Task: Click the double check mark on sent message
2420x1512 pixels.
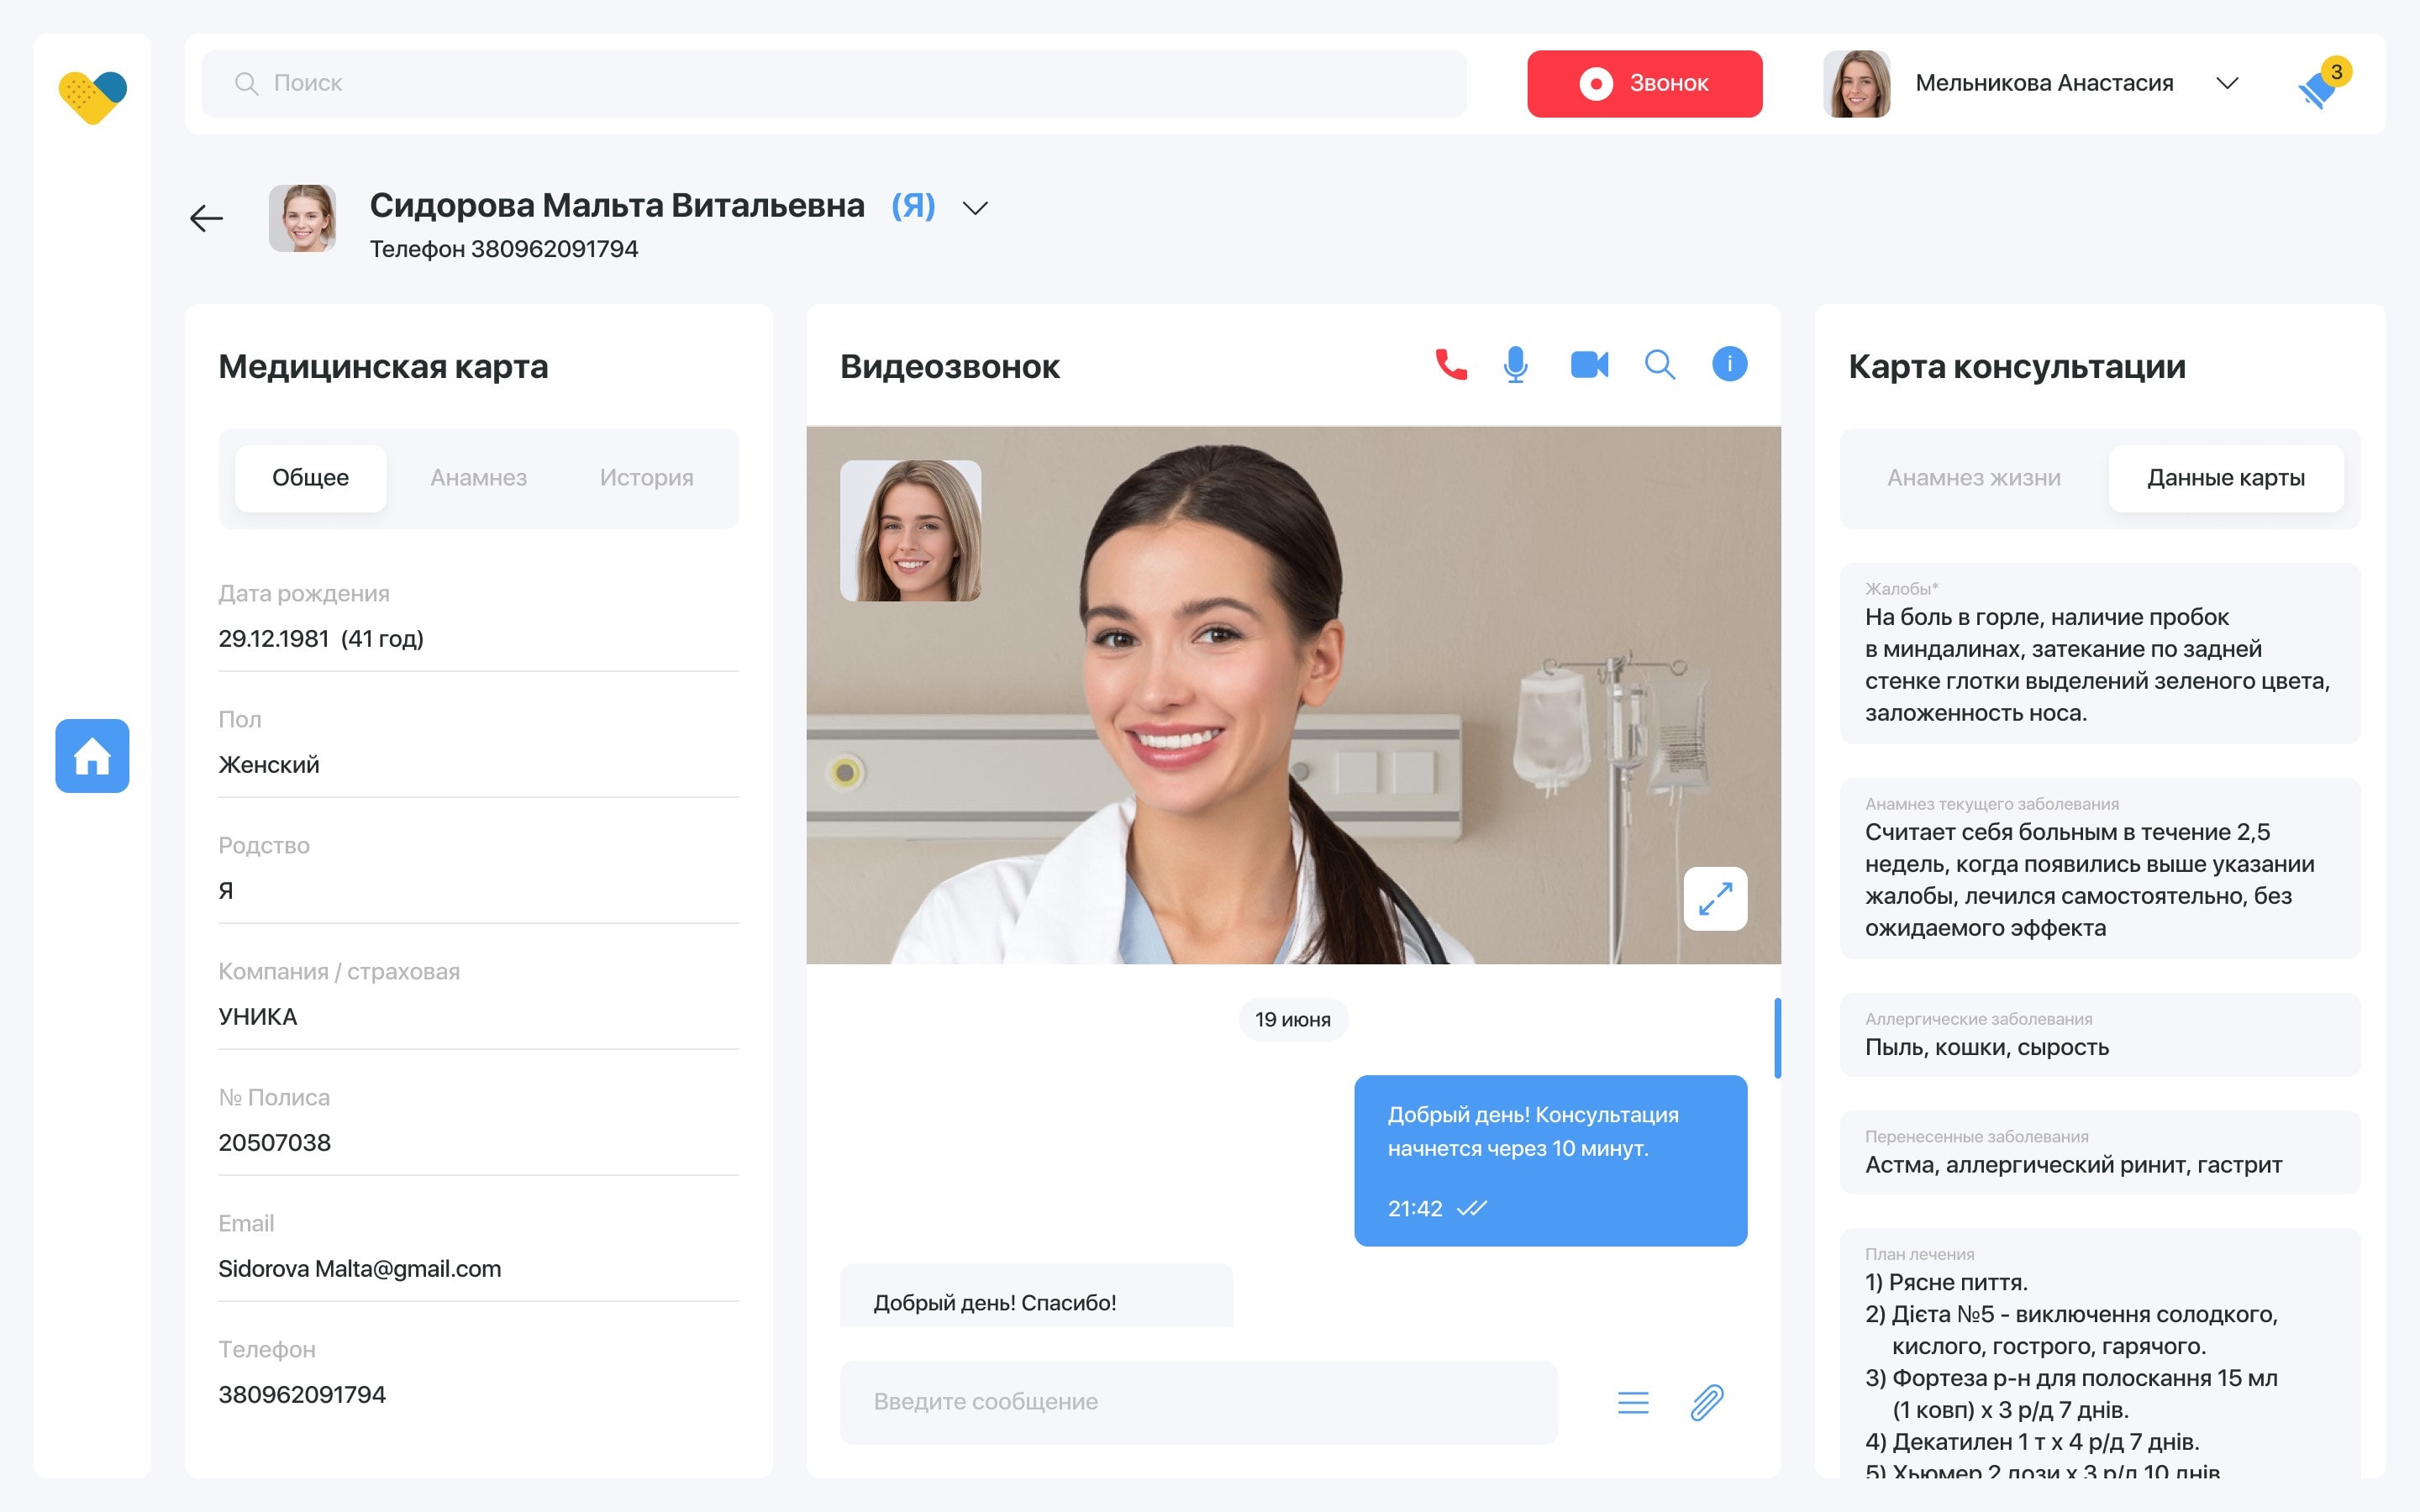Action: 1472,1208
